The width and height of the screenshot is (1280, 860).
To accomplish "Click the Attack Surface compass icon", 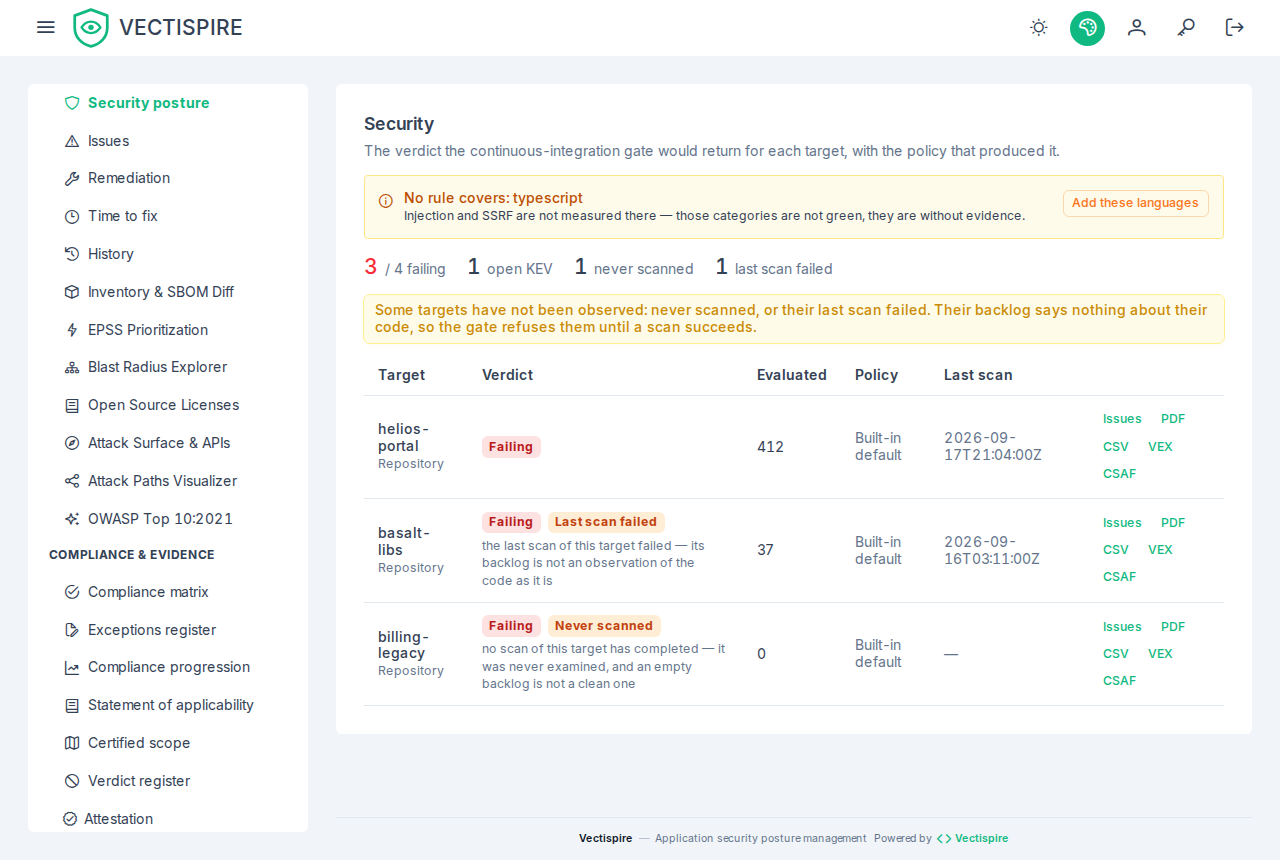I will [72, 443].
